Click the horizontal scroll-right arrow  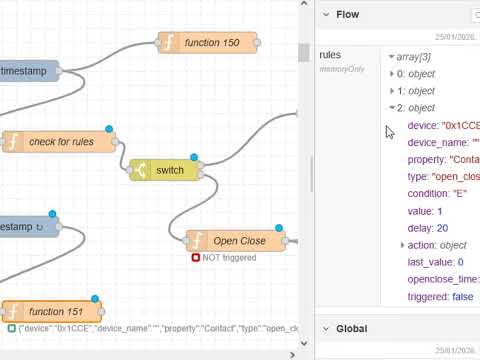293,355
